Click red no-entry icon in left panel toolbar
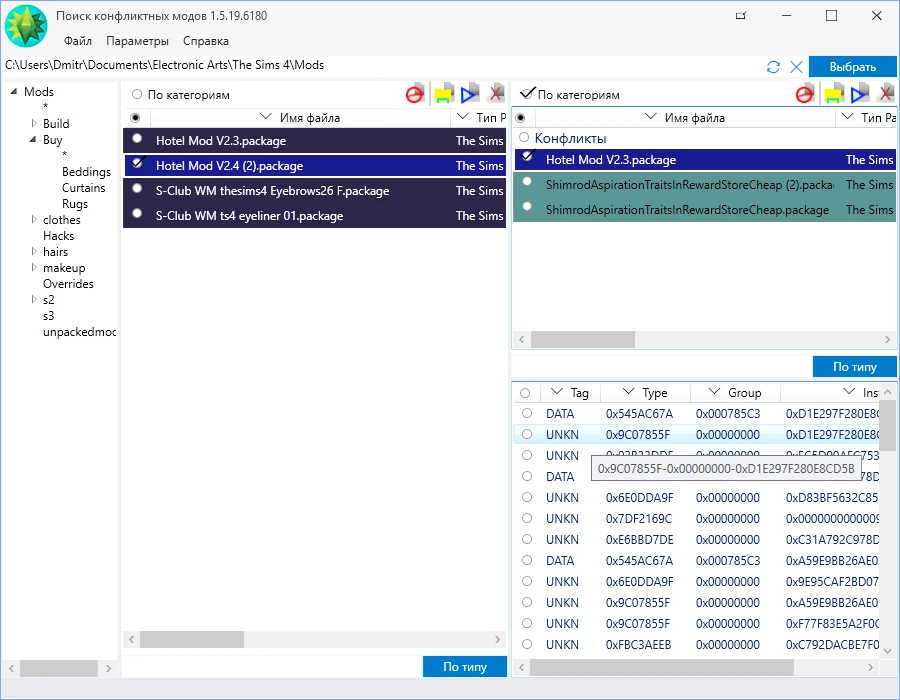Screen dimensions: 900x700 tap(415, 94)
